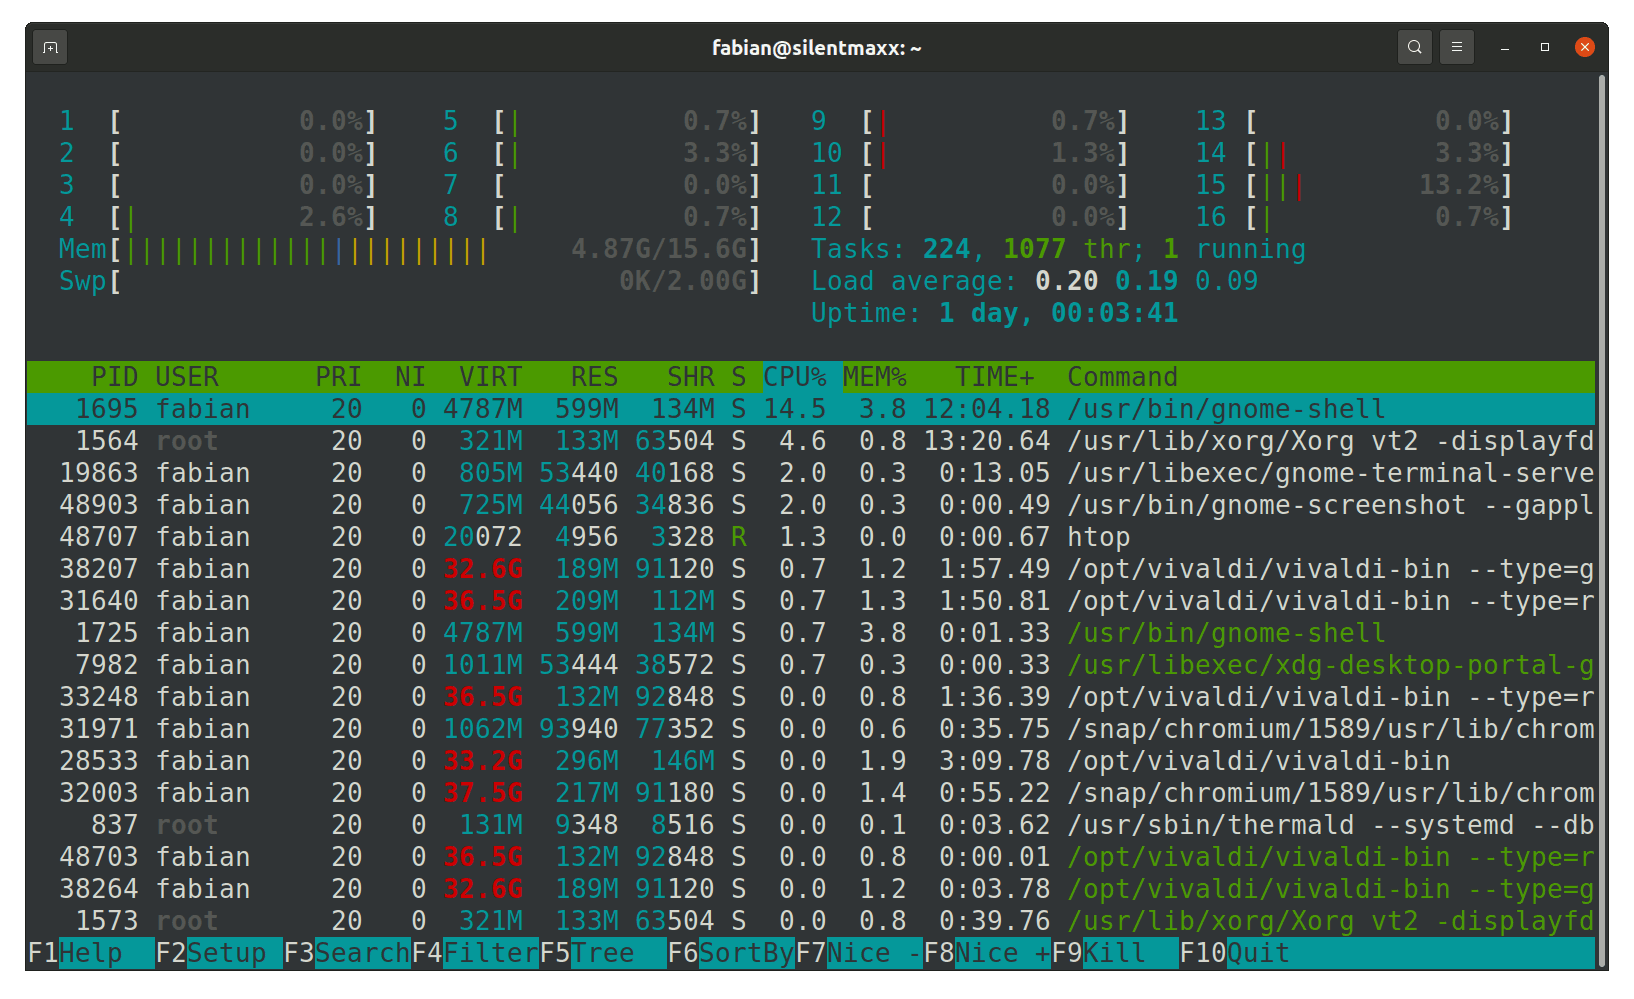Open the terminal search with the magnifier icon
The image size is (1634, 999).
pyautogui.click(x=1415, y=47)
